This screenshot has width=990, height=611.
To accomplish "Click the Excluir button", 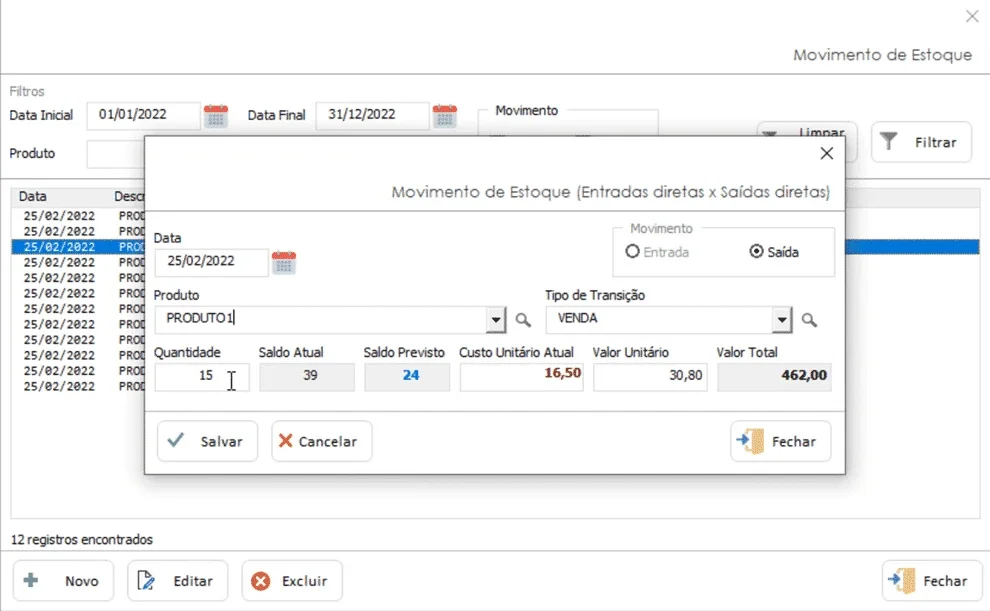I will (x=292, y=581).
